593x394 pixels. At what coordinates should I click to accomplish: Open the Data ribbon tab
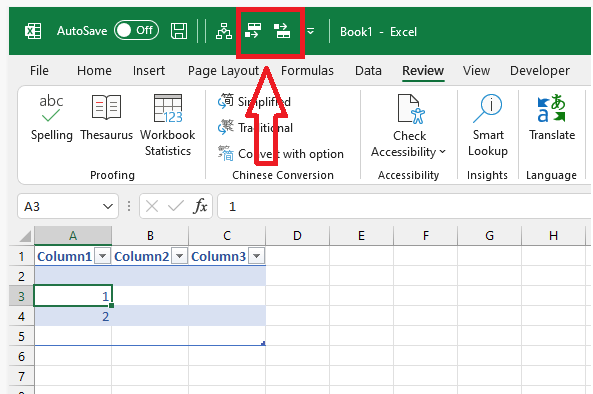click(x=368, y=71)
